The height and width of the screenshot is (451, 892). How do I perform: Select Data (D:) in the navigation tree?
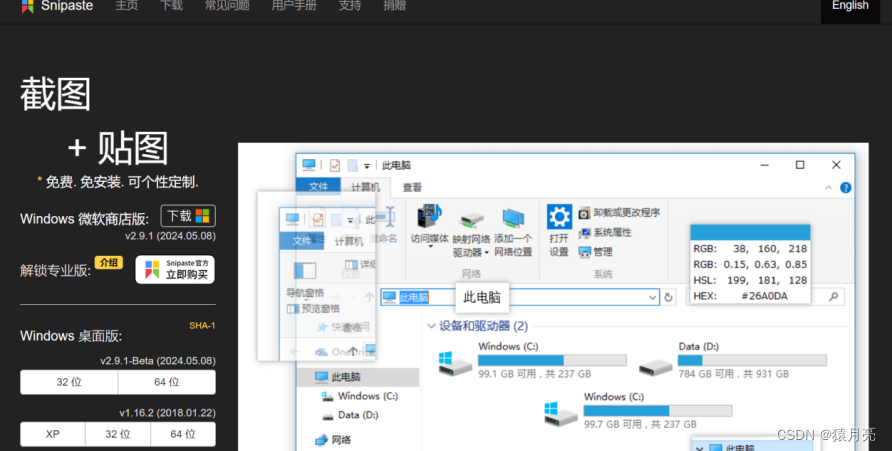[358, 415]
